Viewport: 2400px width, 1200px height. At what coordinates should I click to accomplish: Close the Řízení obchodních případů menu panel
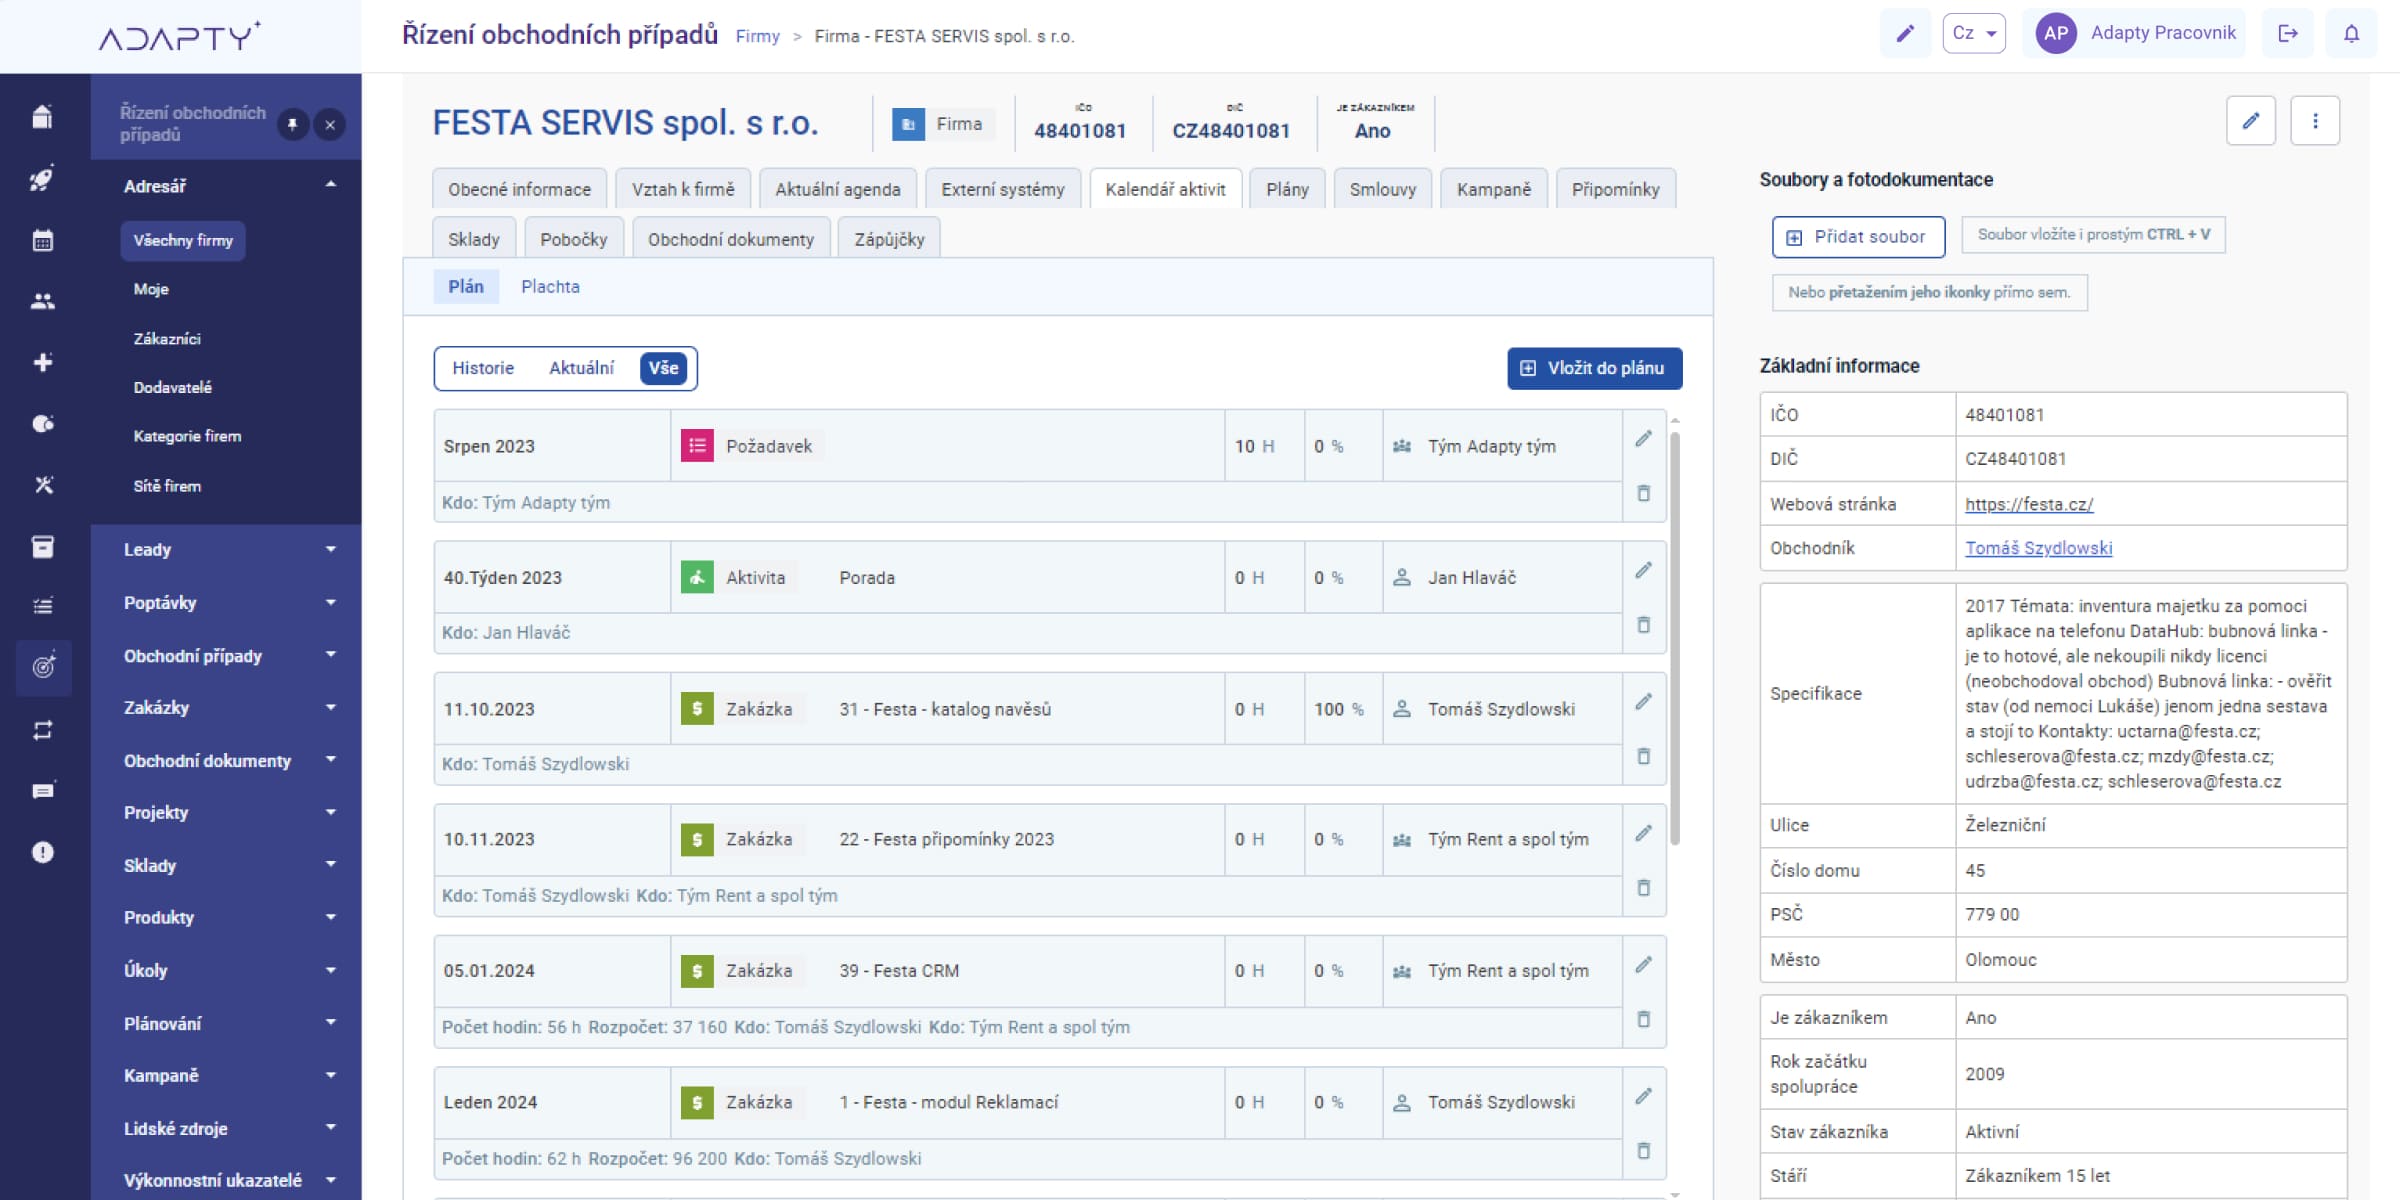point(330,125)
